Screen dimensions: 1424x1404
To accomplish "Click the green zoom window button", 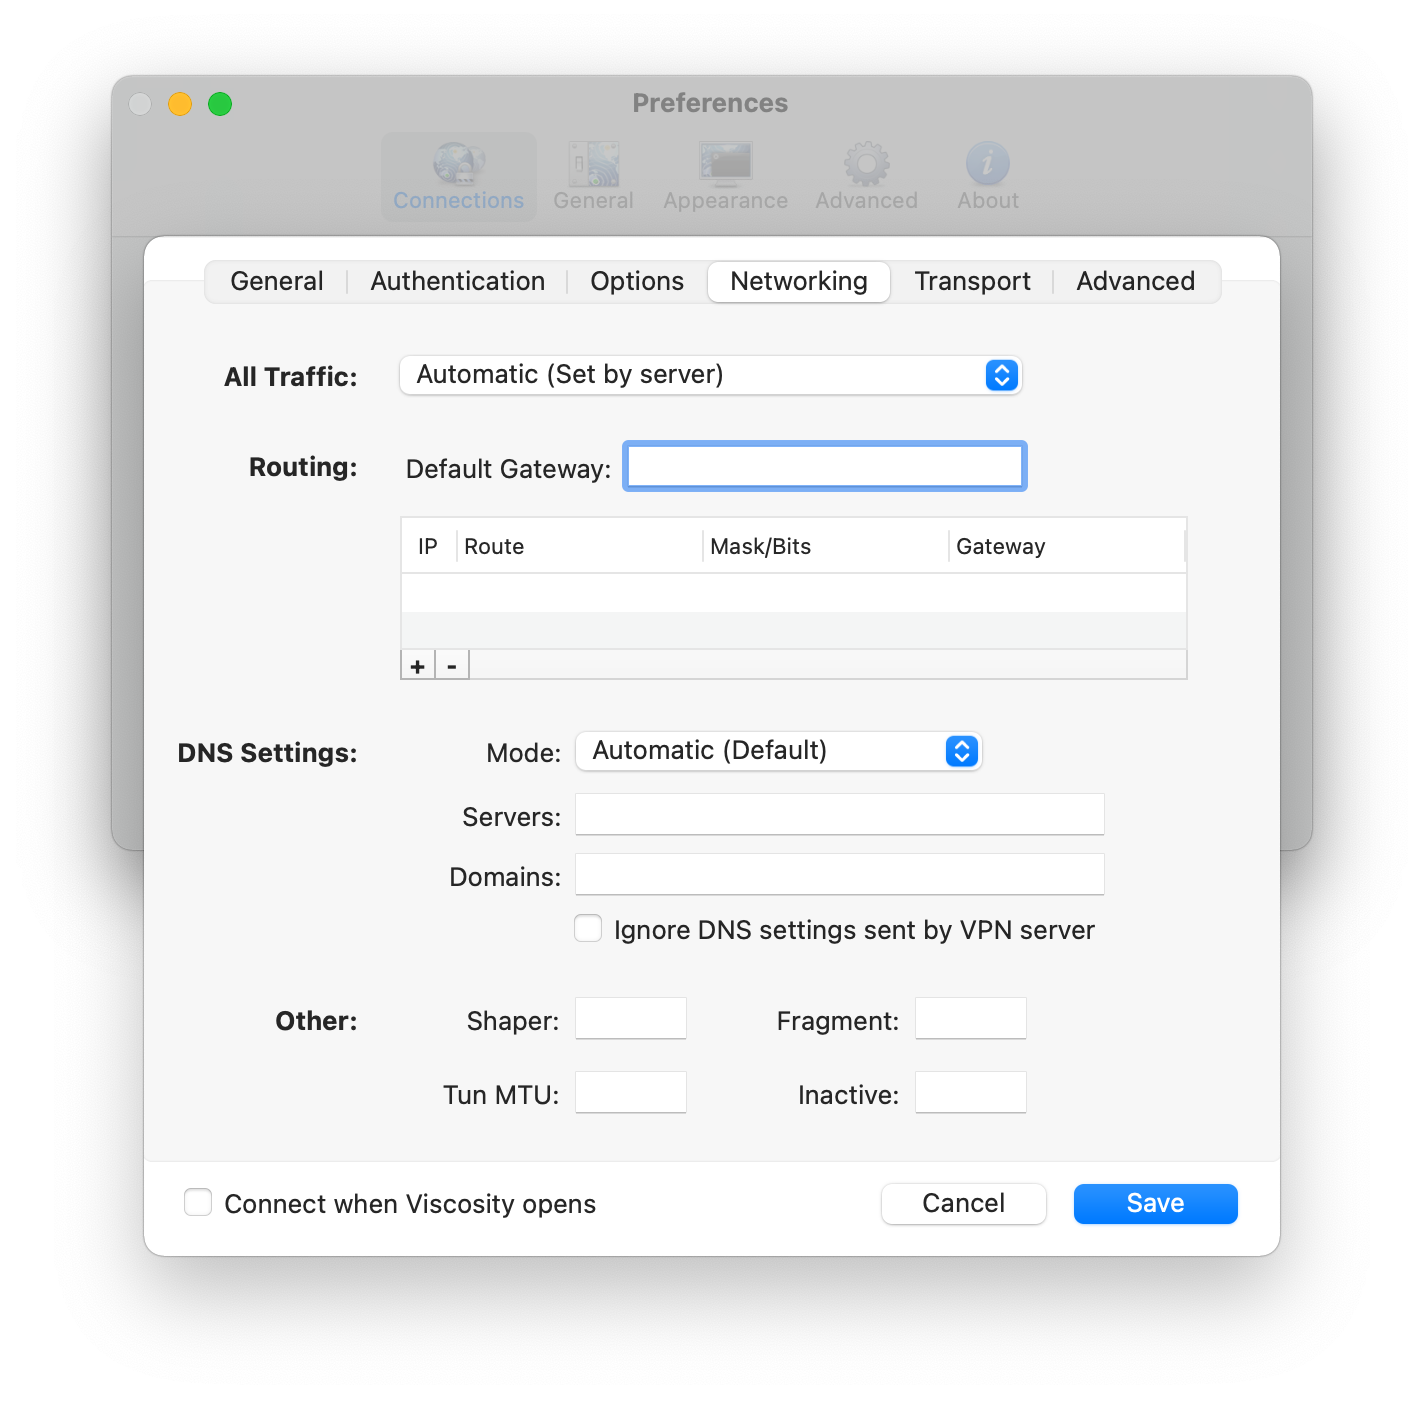I will [x=220, y=104].
